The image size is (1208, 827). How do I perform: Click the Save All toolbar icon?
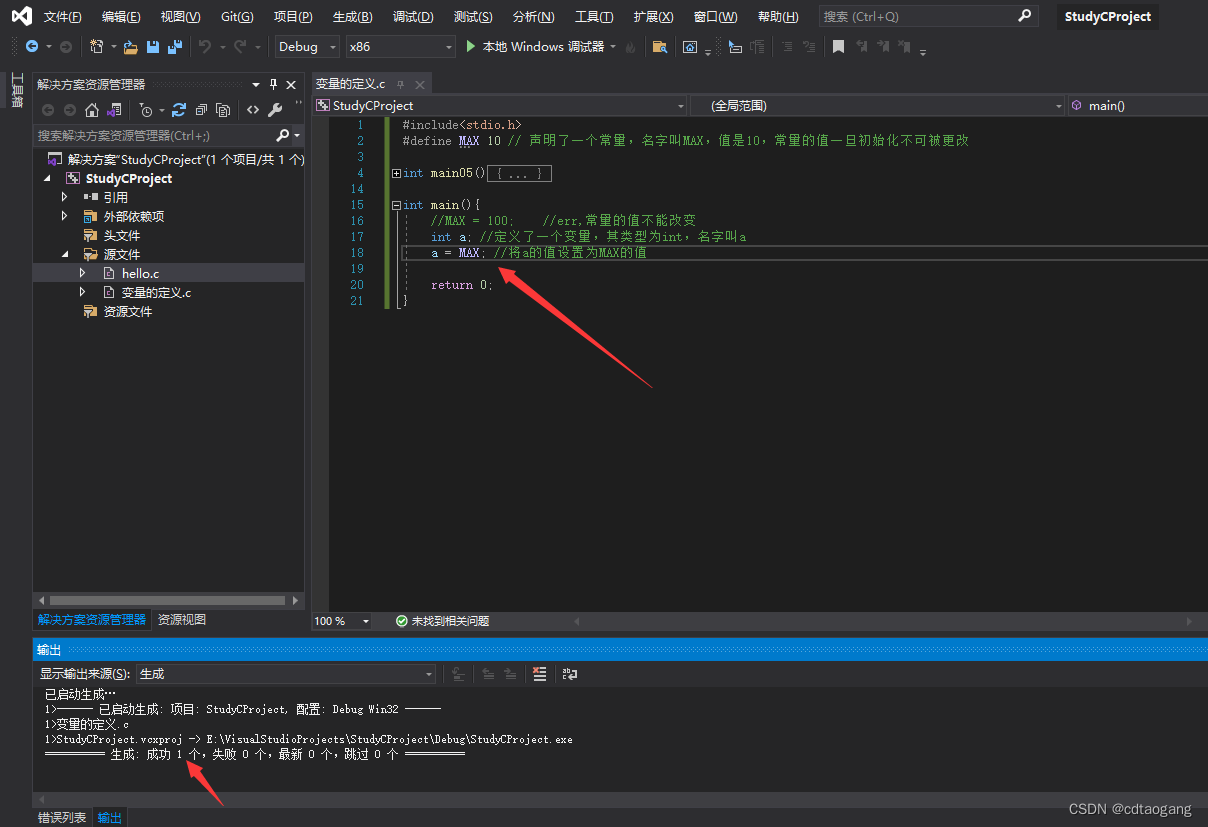(175, 47)
